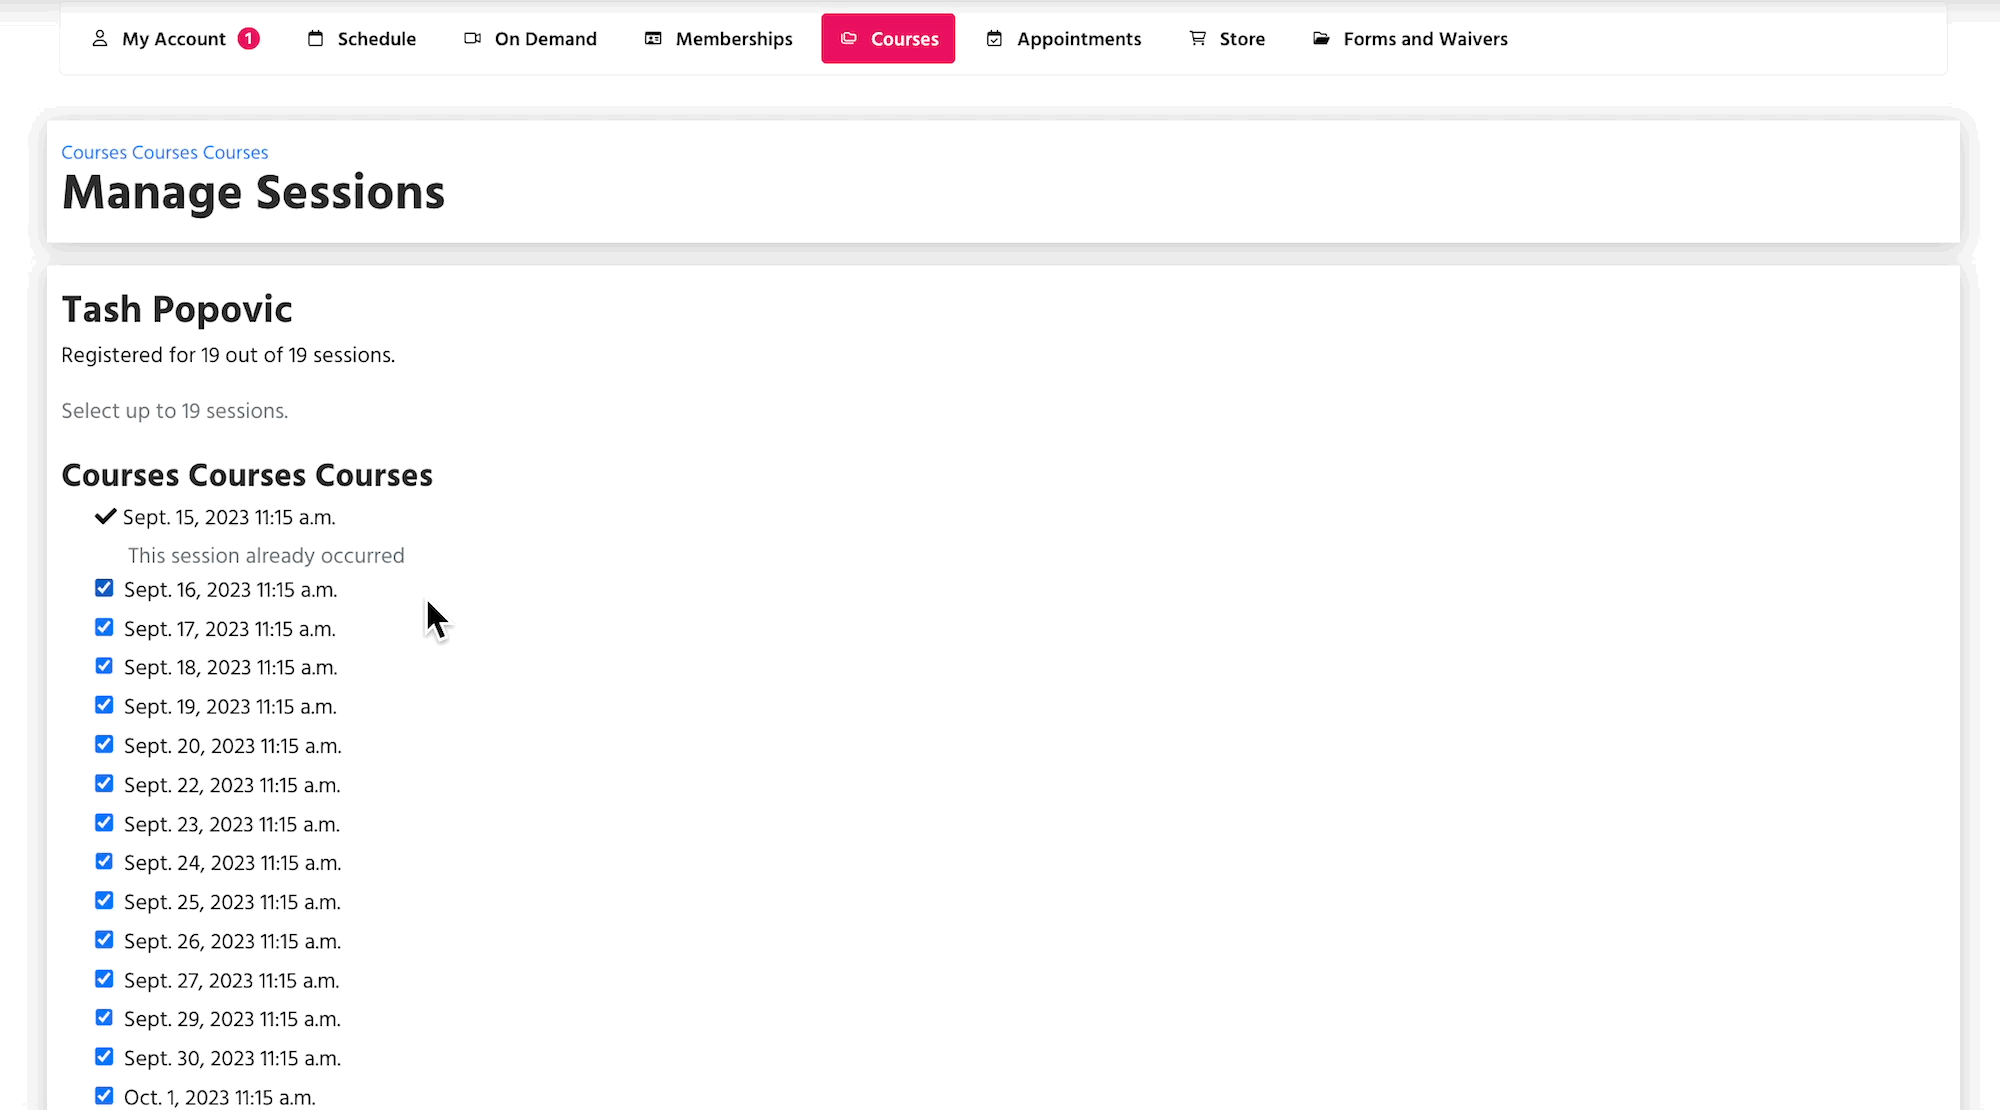2000x1110 pixels.
Task: Click the On Demand video icon
Action: coord(472,39)
